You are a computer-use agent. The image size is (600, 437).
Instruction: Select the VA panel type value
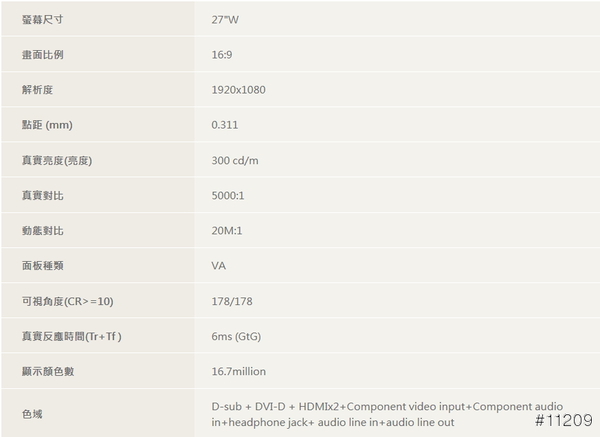218,266
